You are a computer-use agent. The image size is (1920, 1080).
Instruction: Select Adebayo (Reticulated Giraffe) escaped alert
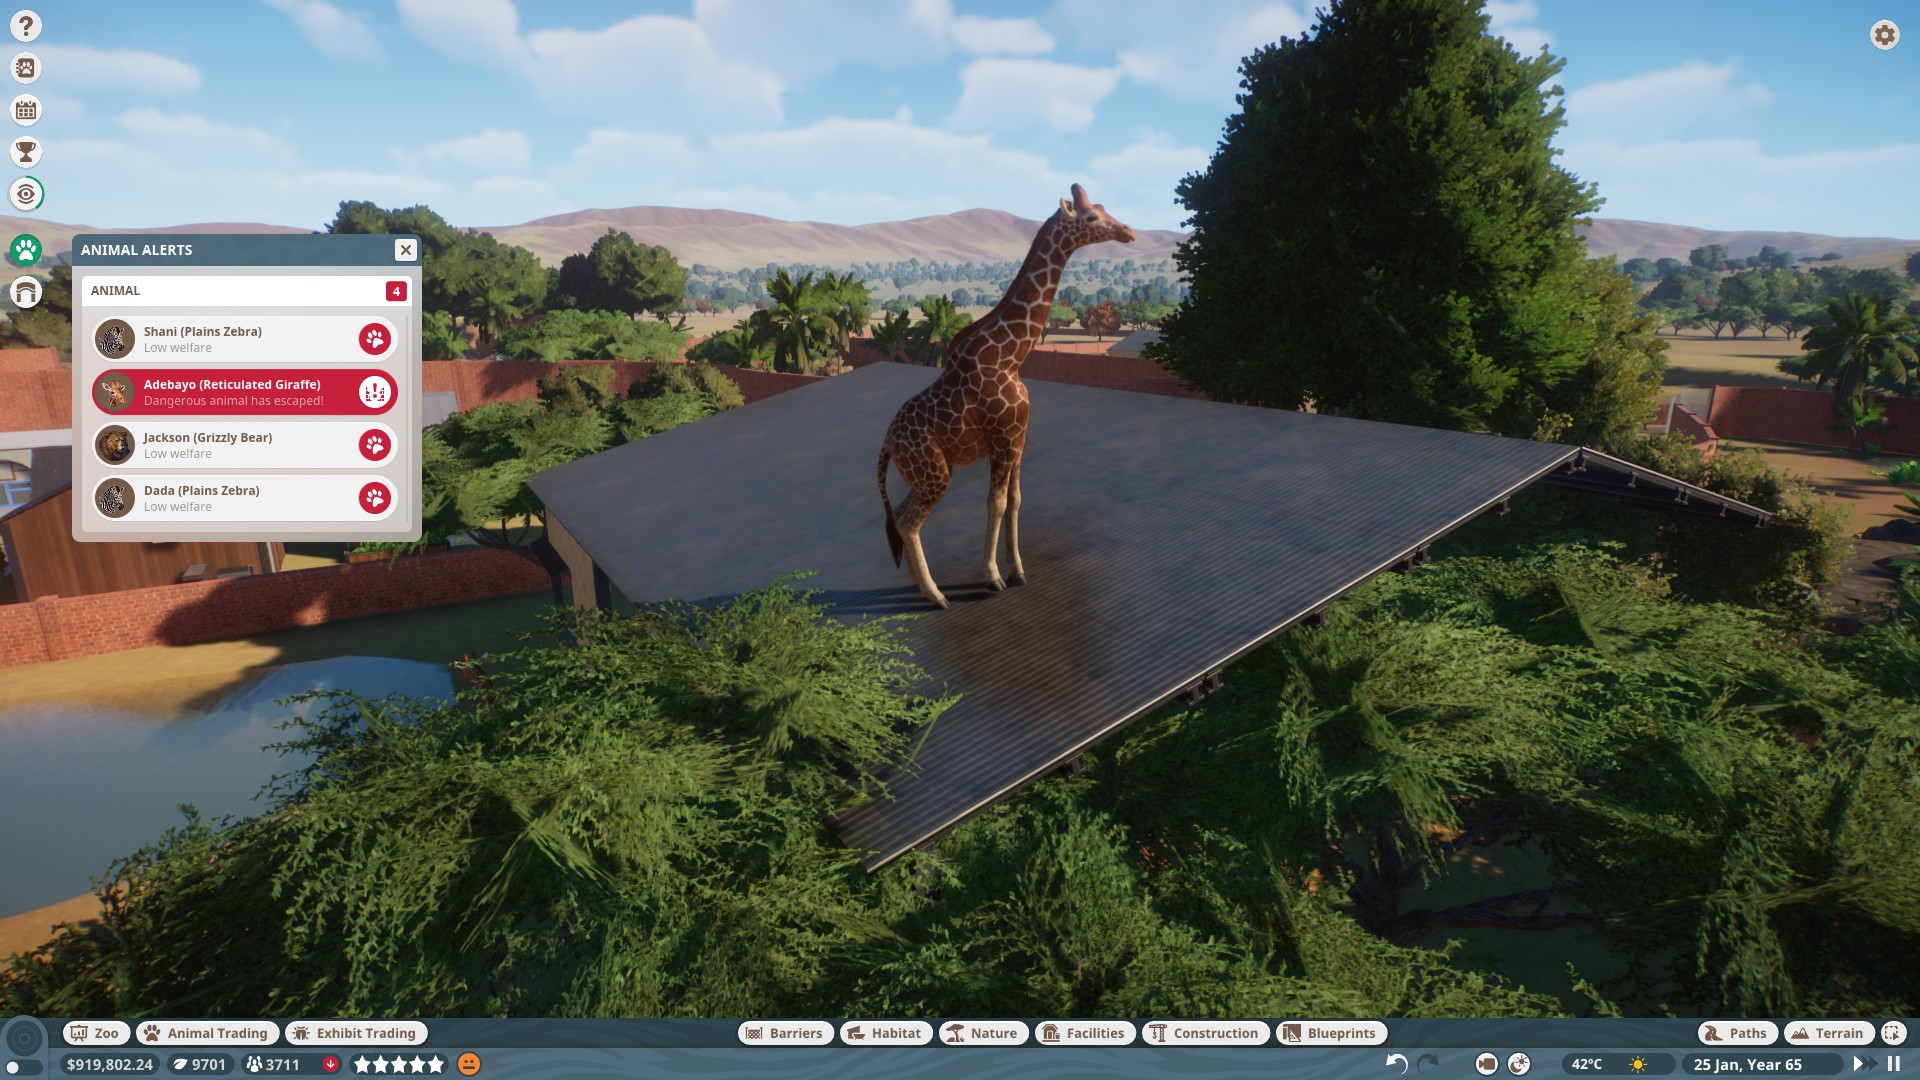coord(245,392)
